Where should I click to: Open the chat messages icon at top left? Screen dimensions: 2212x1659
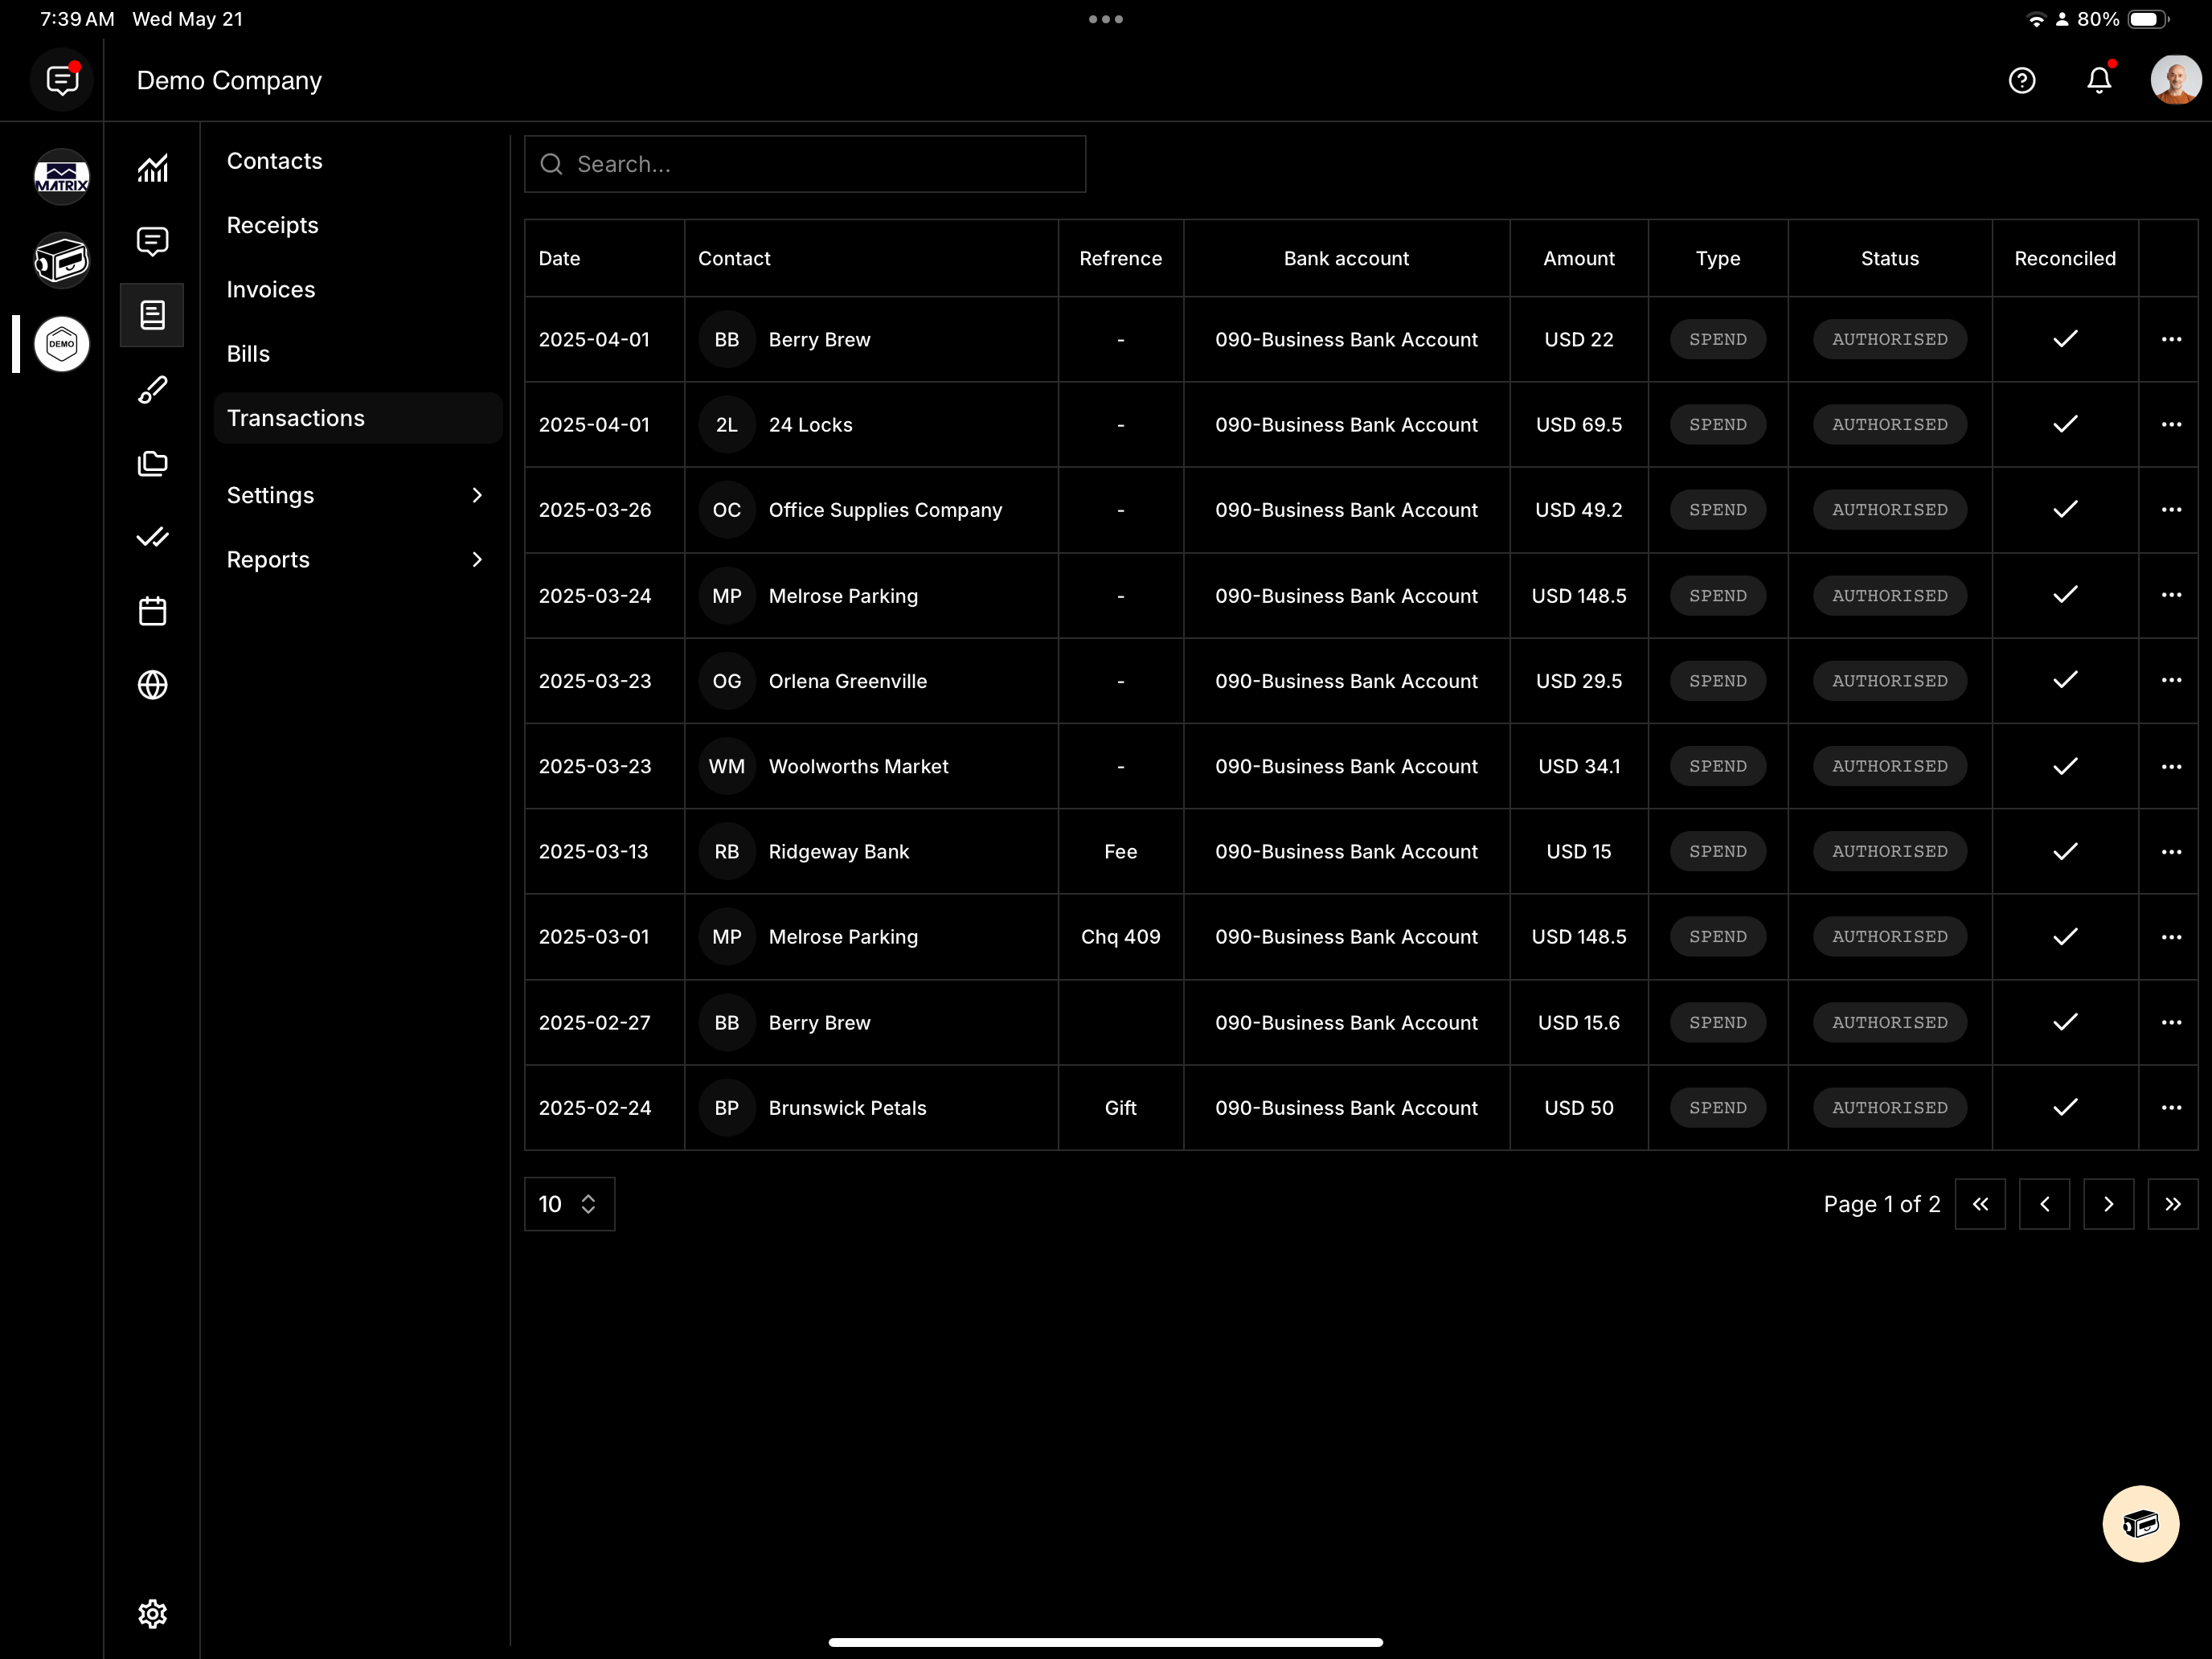[x=62, y=80]
